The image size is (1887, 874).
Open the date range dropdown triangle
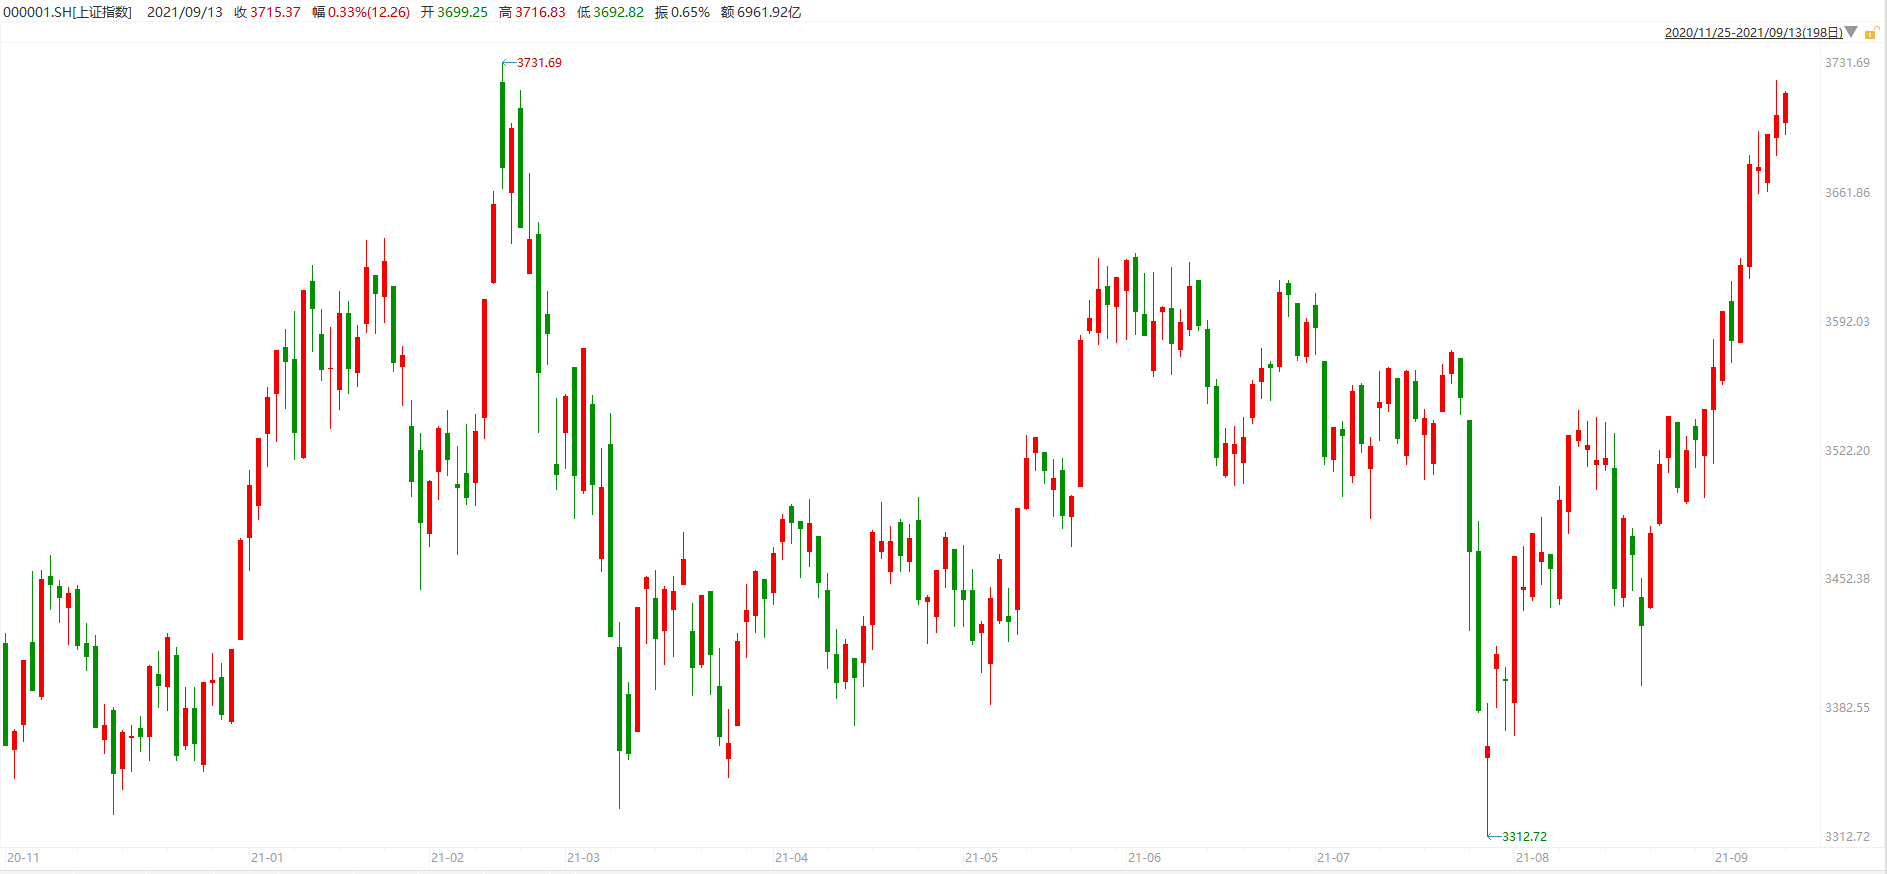click(1851, 32)
